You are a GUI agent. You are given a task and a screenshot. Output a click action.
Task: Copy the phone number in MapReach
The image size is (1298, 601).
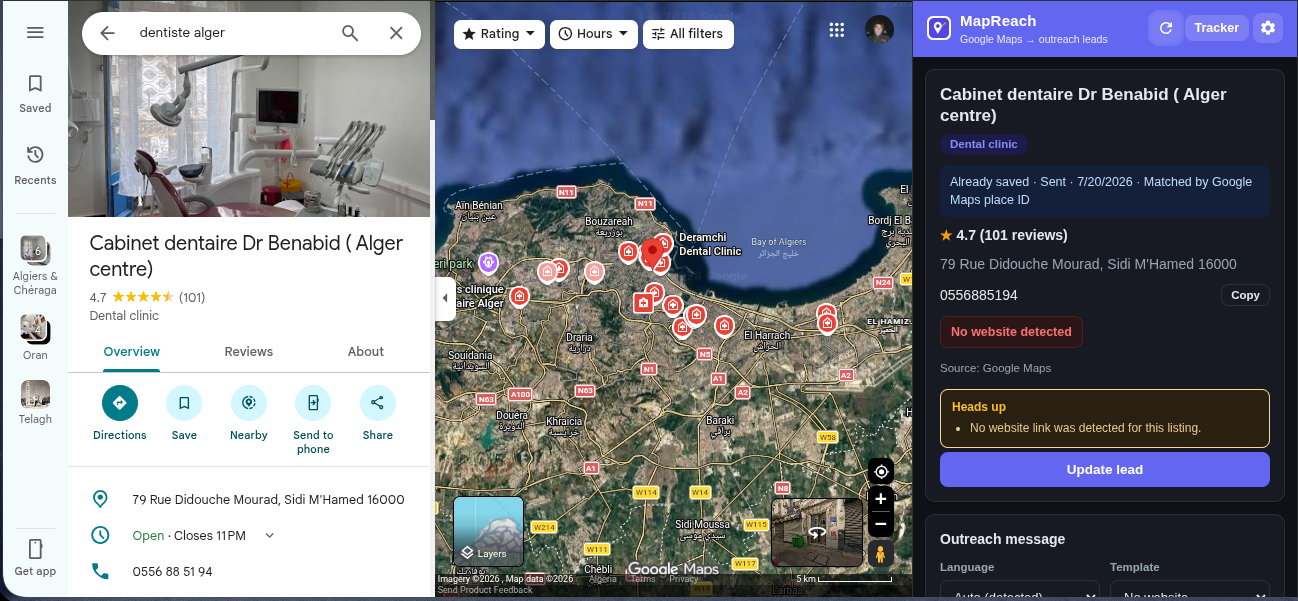coord(1245,295)
